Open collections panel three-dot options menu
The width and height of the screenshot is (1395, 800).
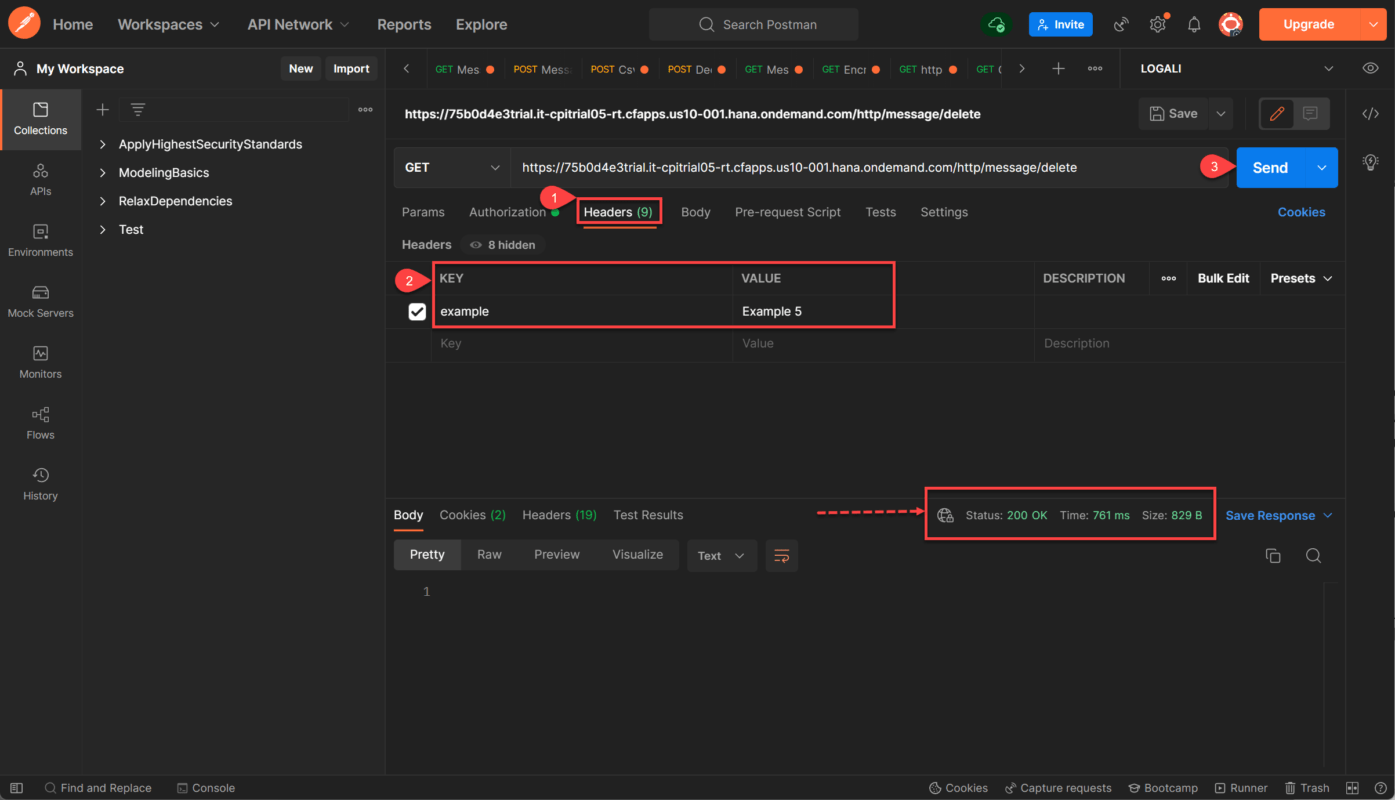click(x=365, y=109)
